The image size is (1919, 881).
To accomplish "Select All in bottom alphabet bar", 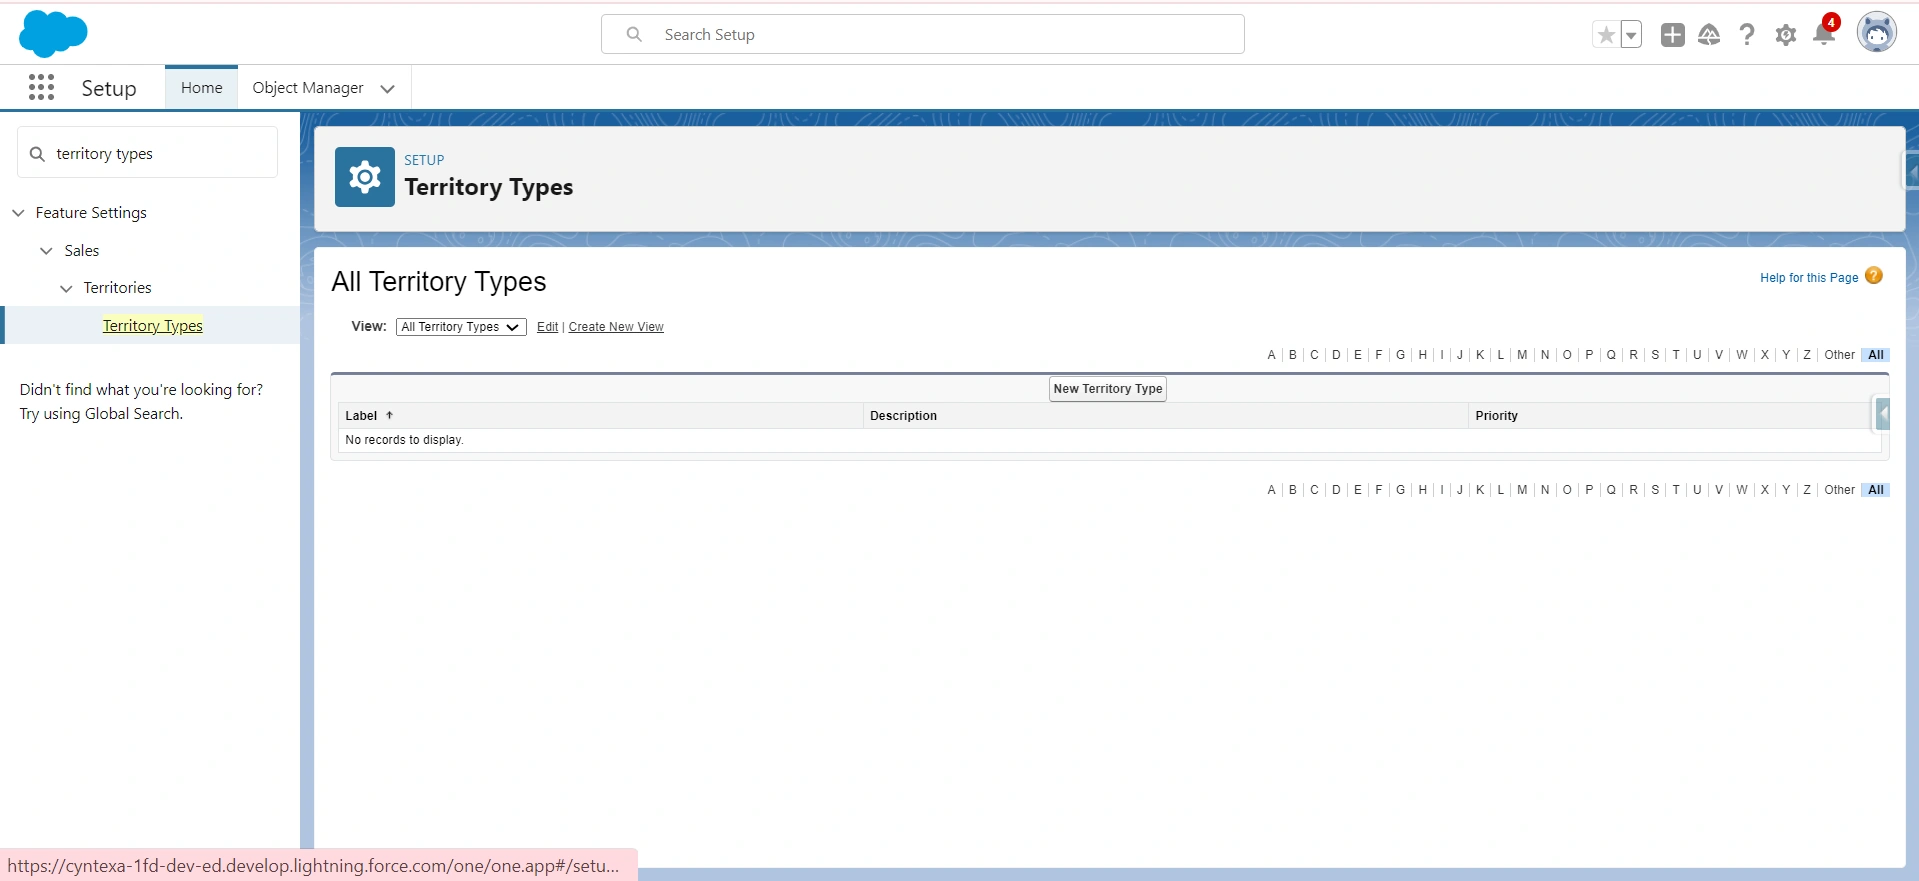I will click(1876, 490).
